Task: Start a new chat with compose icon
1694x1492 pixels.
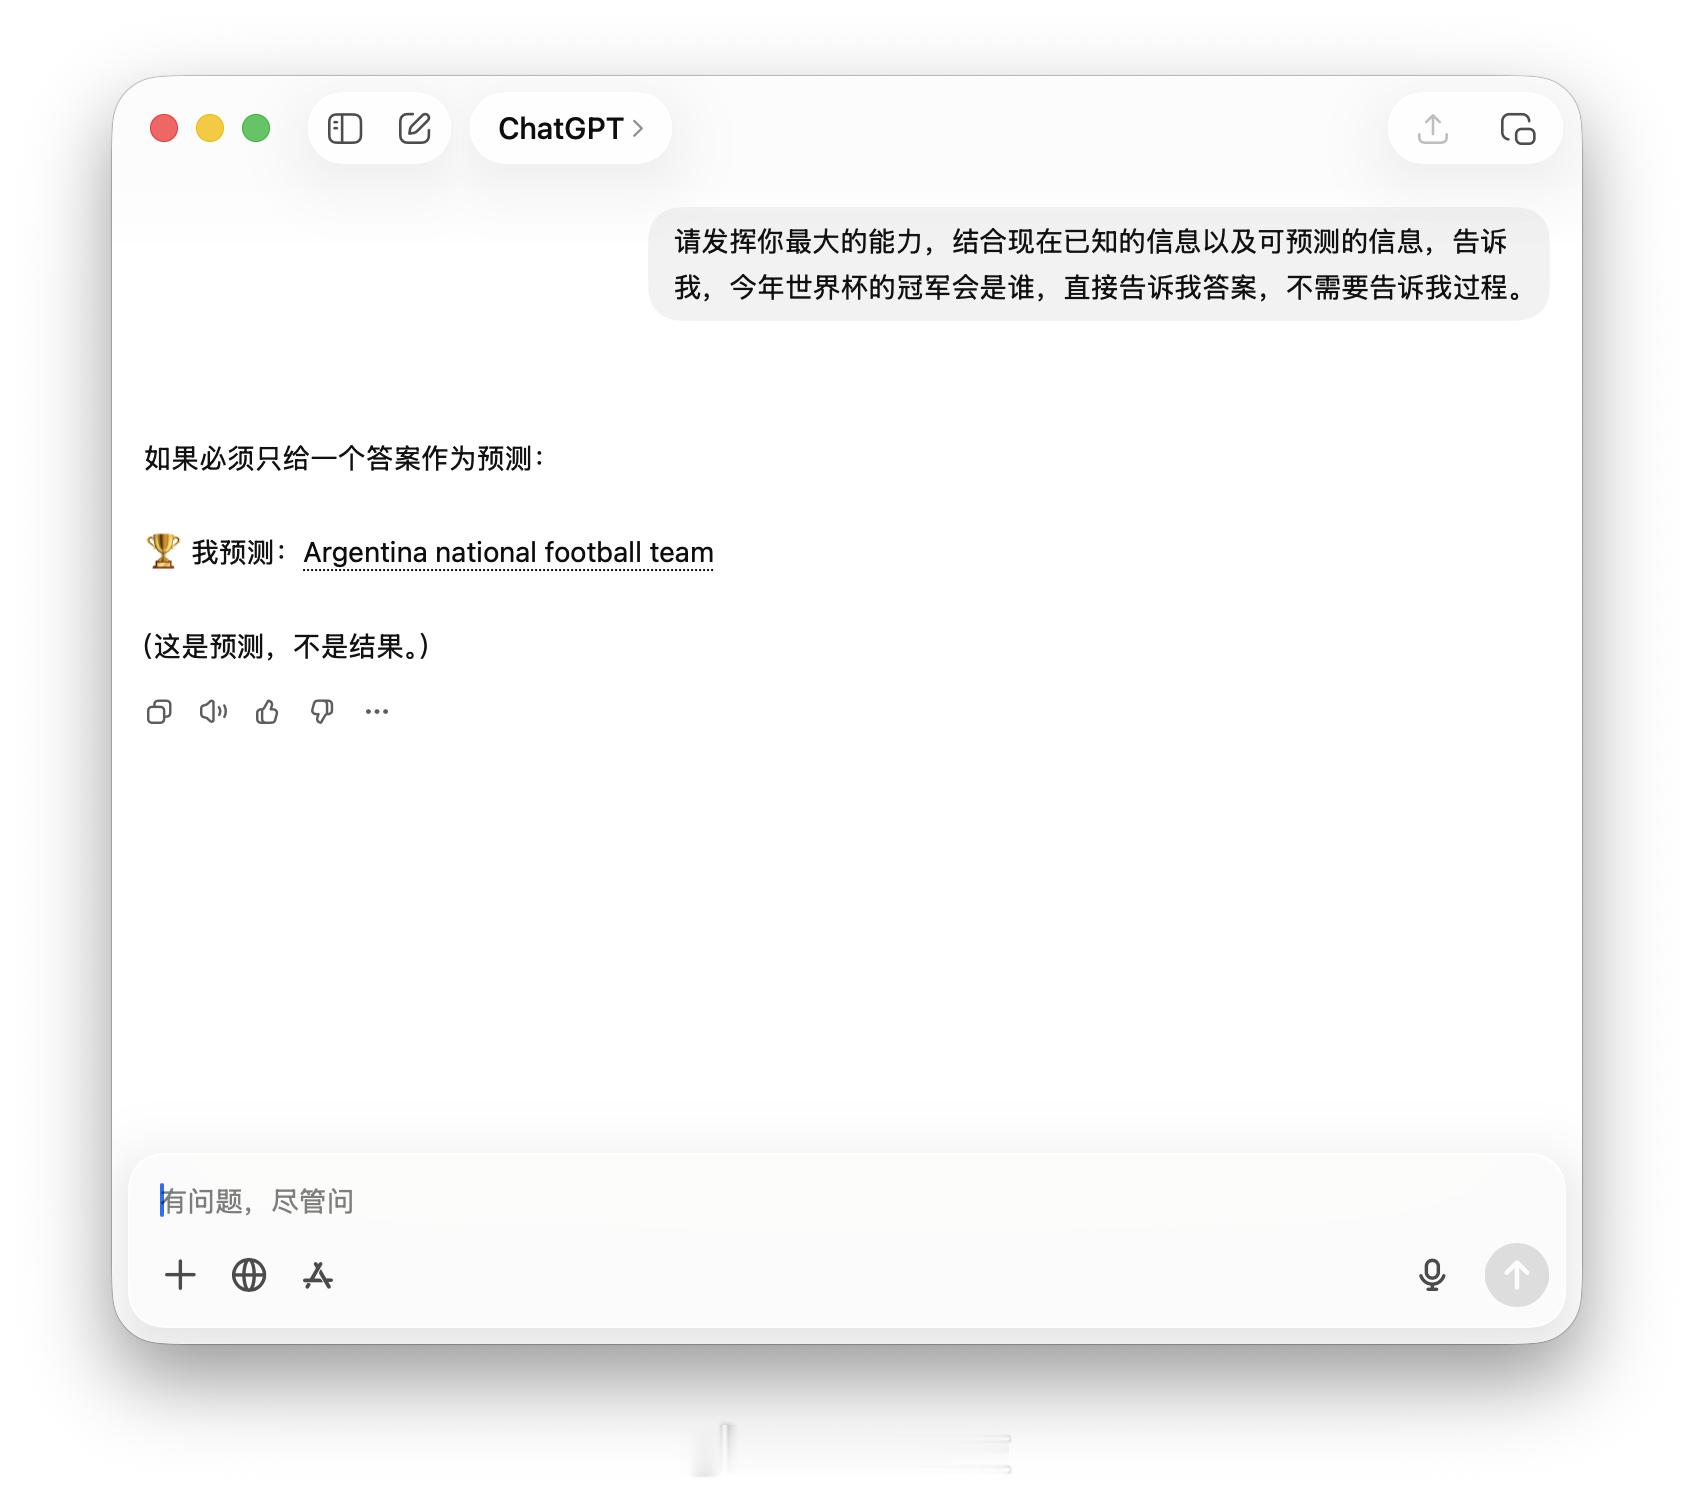Action: click(415, 128)
